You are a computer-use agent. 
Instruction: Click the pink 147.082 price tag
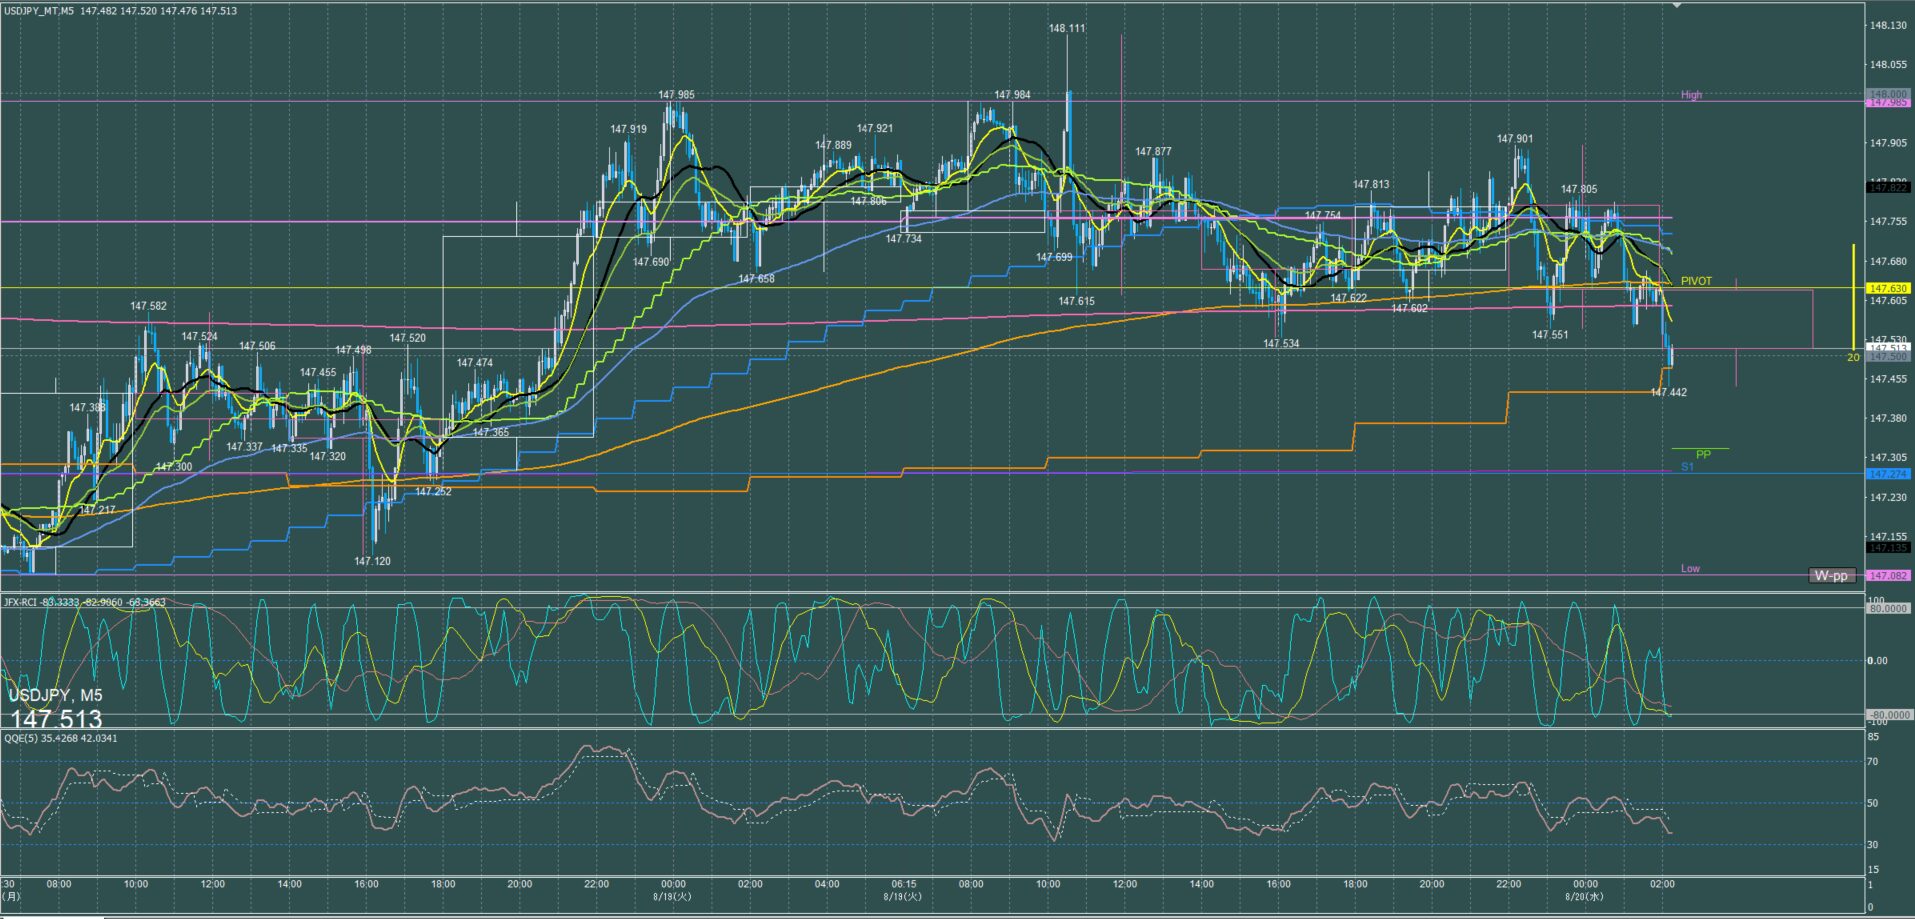click(x=1888, y=575)
